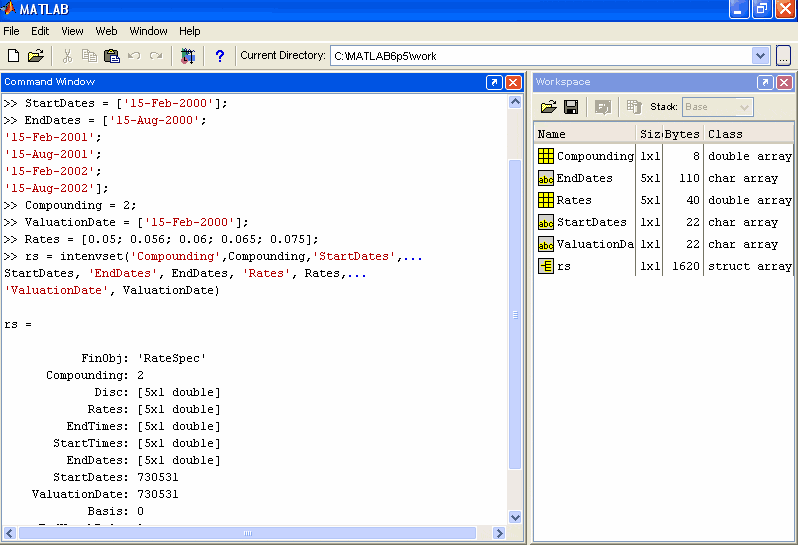Undo last action toolbar icon

[134, 55]
